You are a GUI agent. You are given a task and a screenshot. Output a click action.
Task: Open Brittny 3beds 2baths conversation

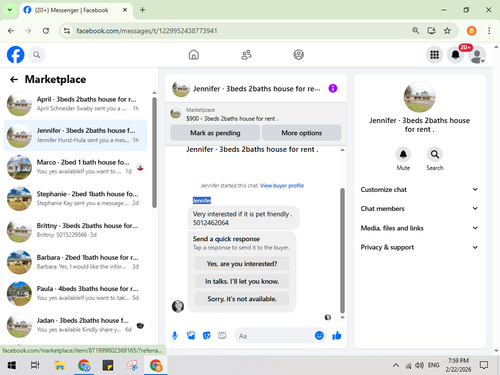pyautogui.click(x=75, y=230)
